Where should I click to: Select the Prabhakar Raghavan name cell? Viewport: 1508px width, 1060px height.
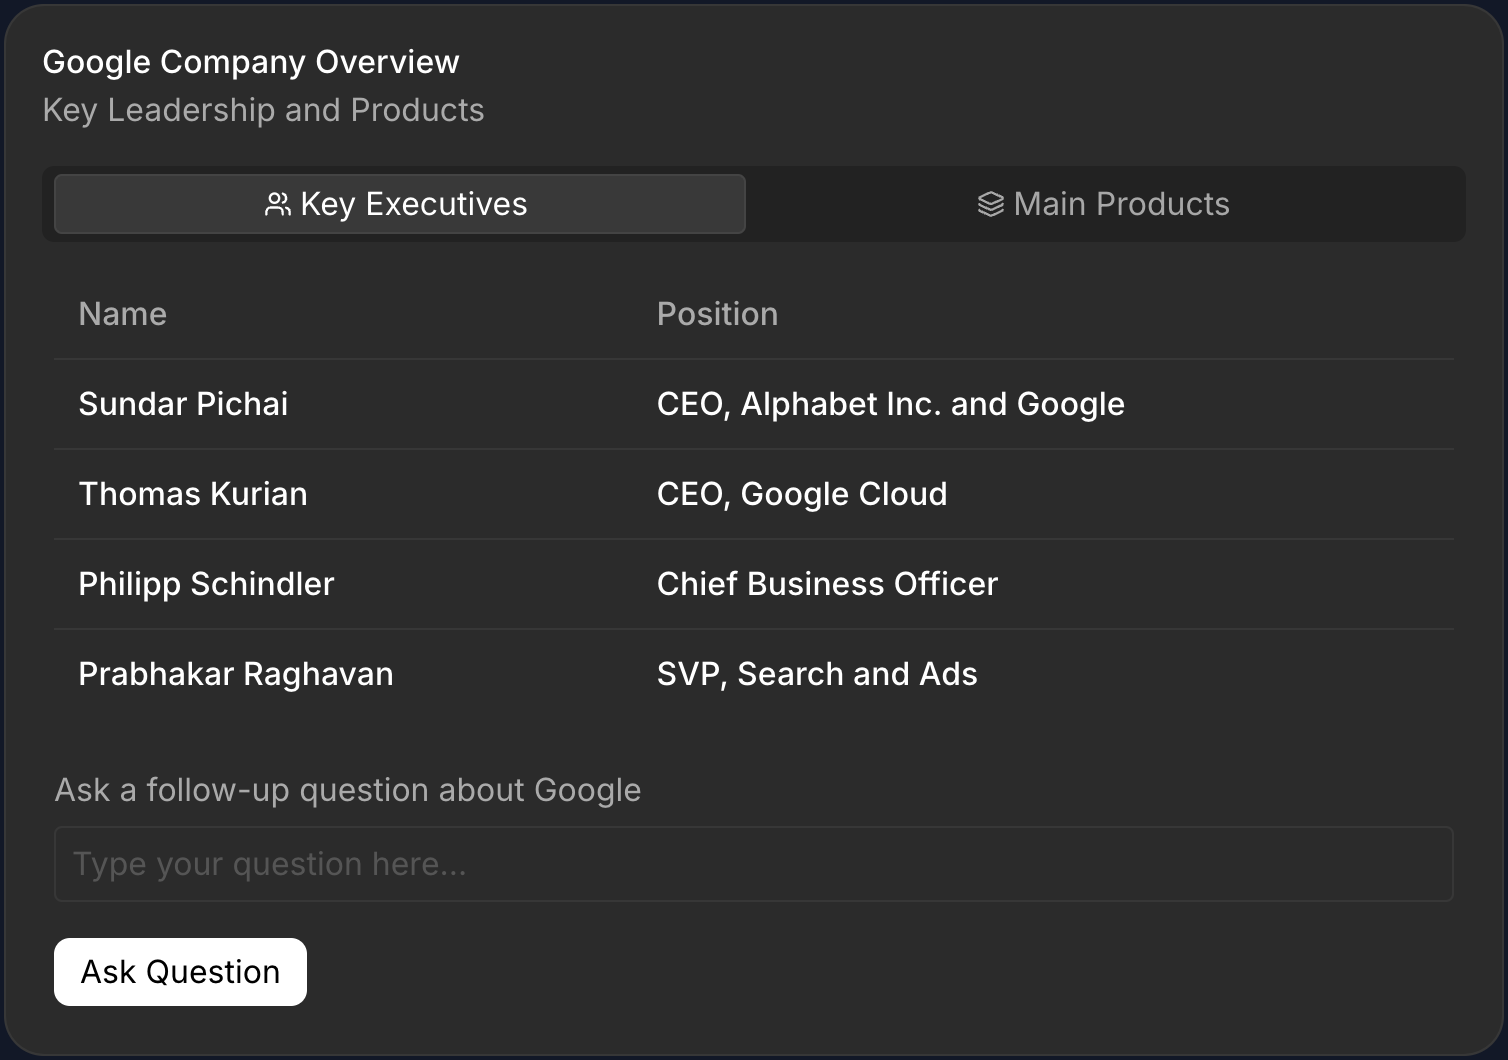click(x=236, y=674)
